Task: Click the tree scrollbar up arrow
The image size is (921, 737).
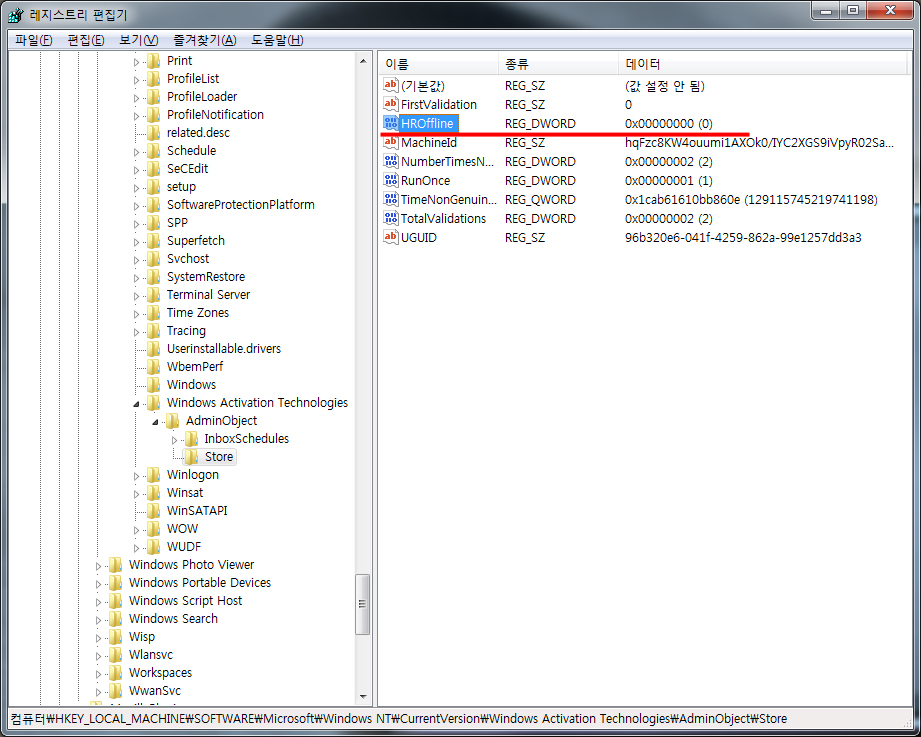Action: (x=363, y=60)
